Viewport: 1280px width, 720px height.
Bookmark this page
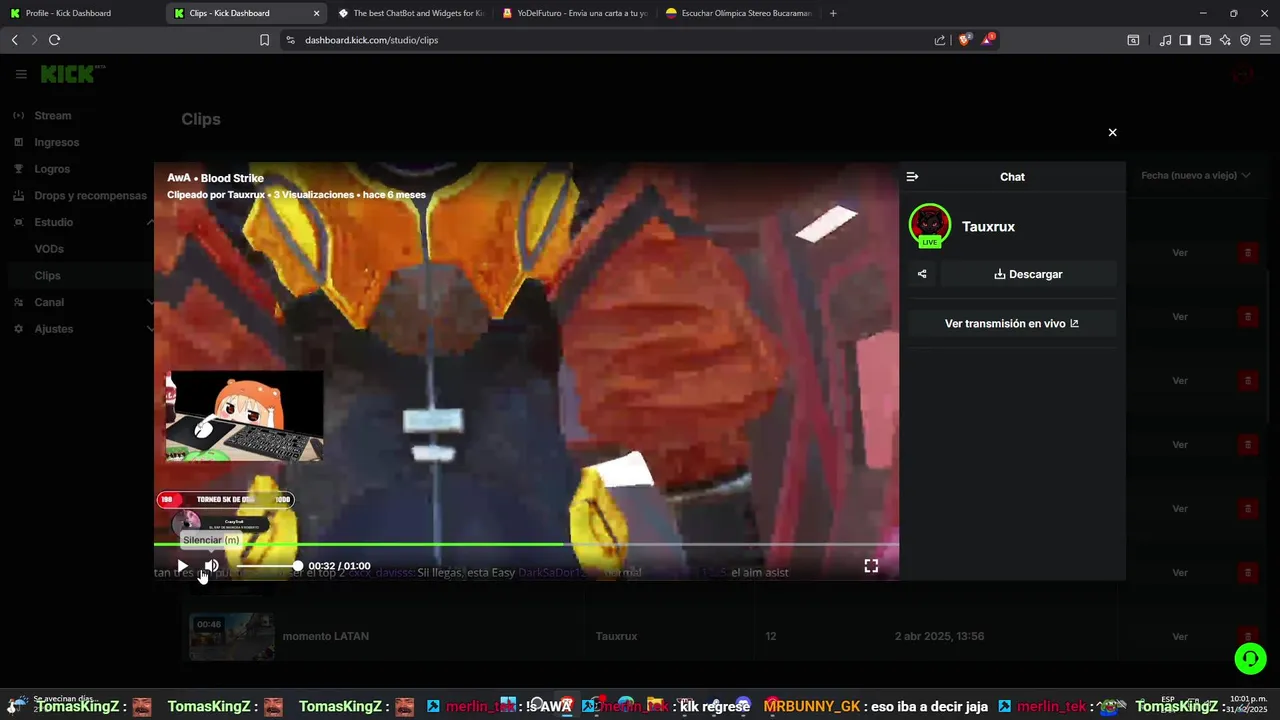pyautogui.click(x=264, y=40)
